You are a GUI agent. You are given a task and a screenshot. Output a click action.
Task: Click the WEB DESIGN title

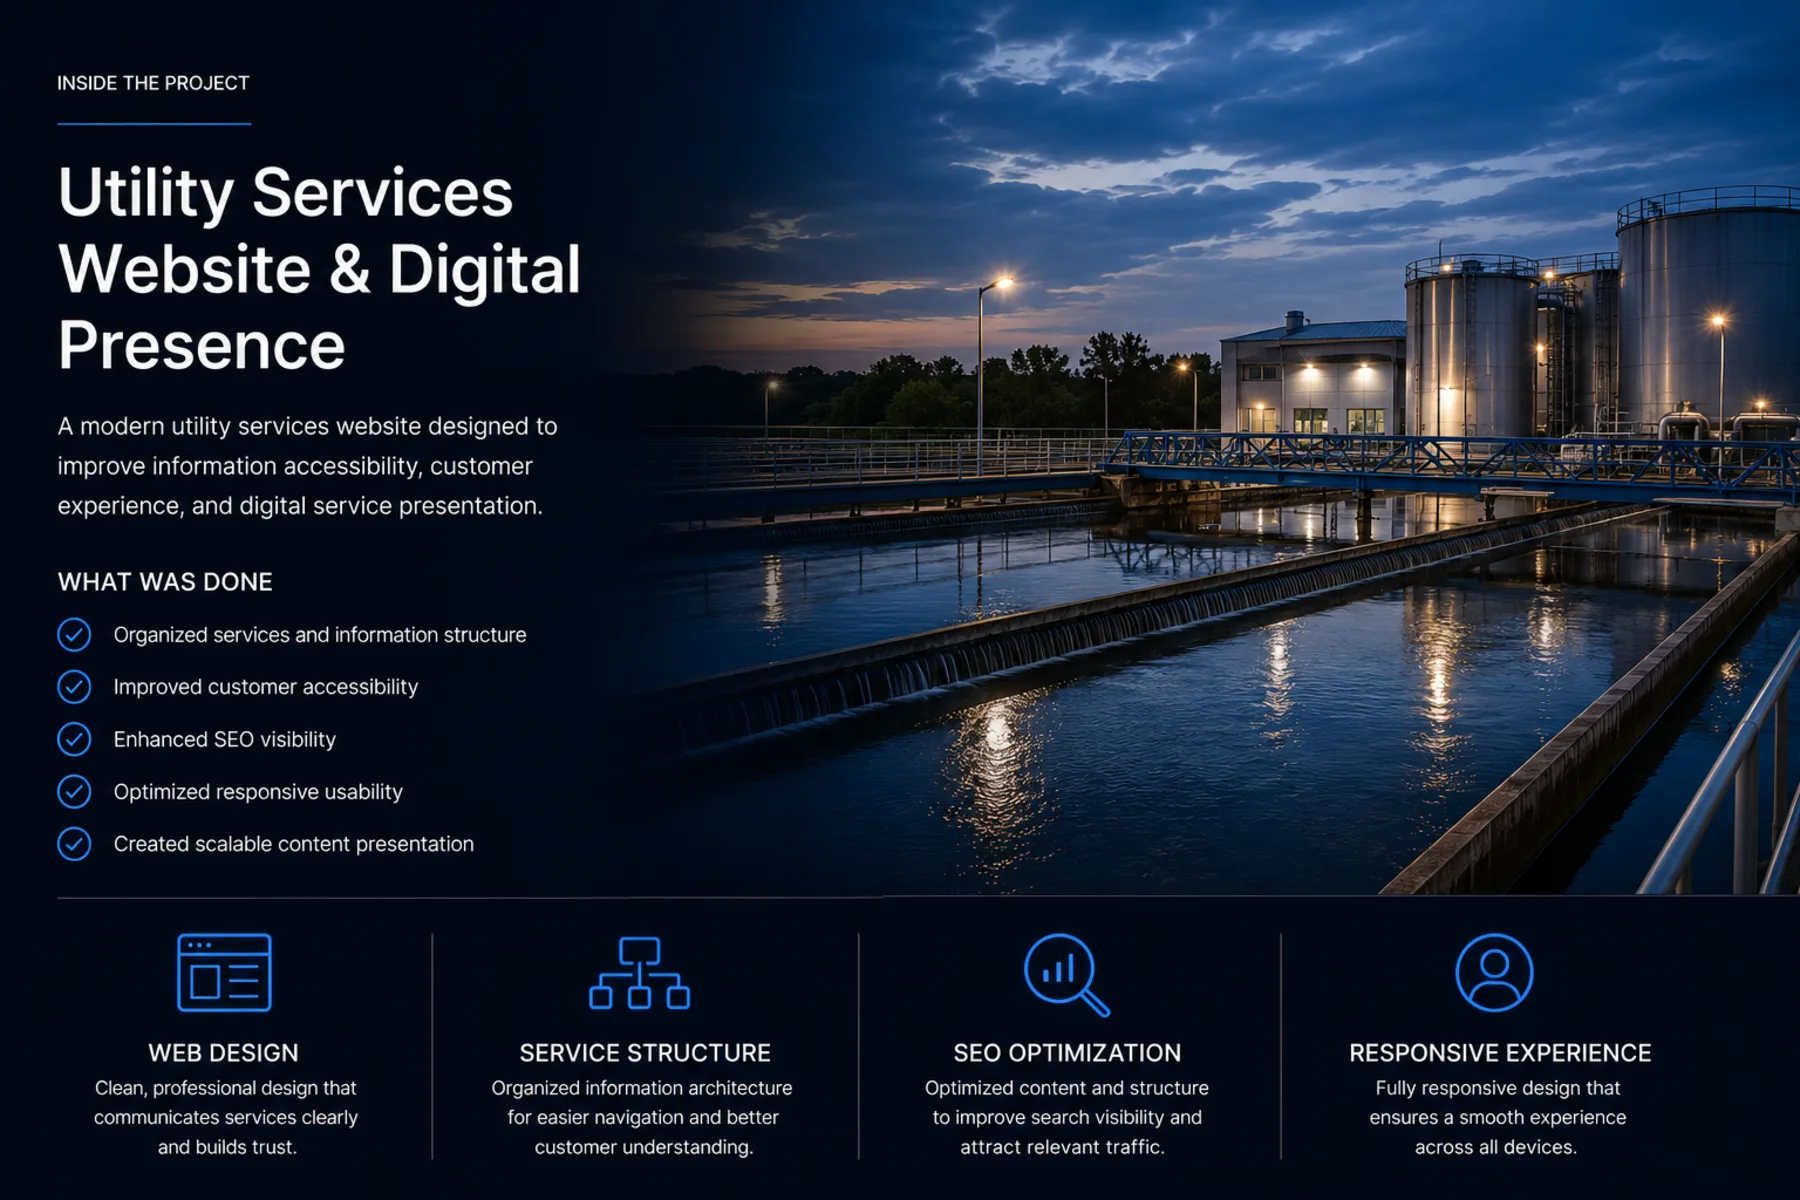coord(224,1053)
